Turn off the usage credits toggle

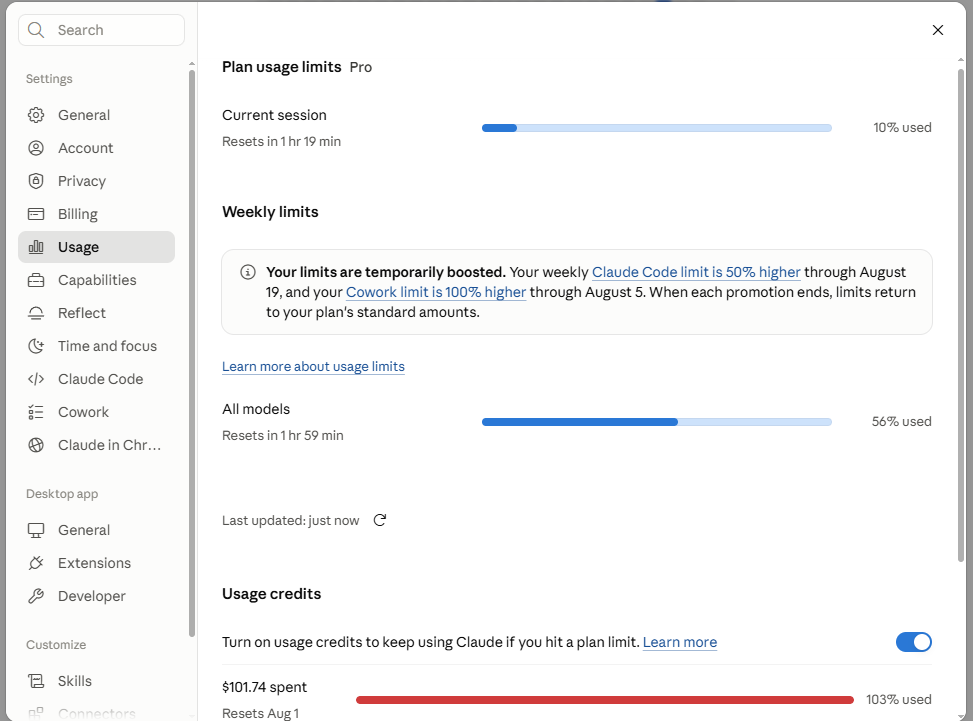click(x=913, y=642)
